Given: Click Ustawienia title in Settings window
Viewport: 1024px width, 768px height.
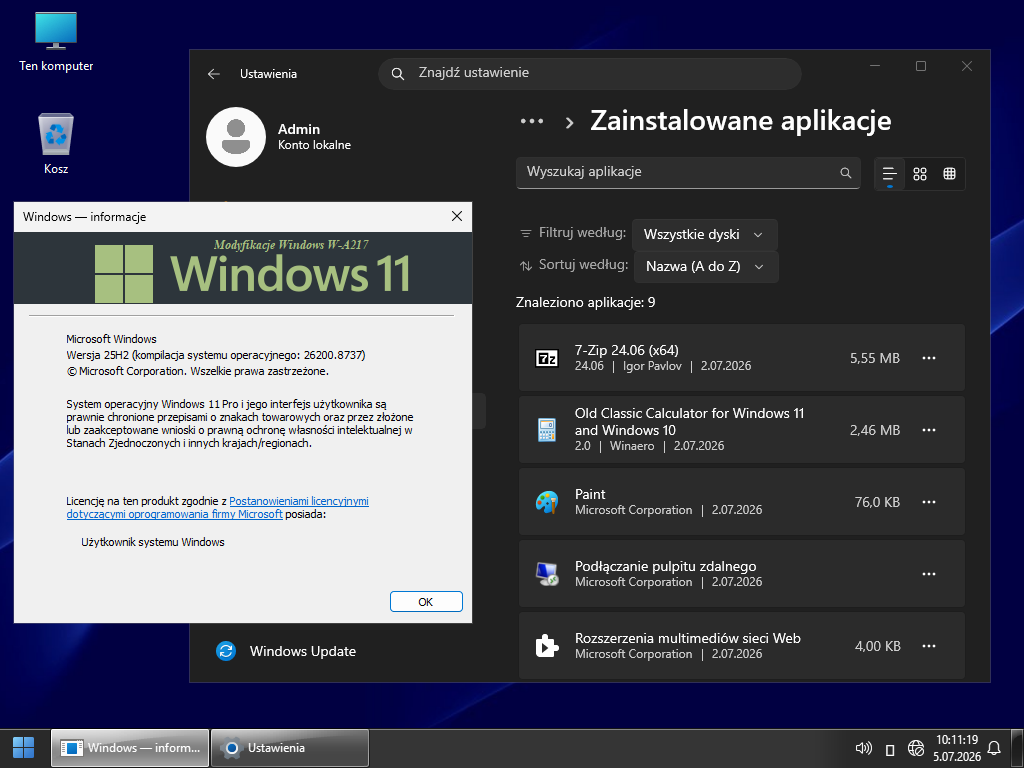Looking at the screenshot, I should tap(268, 74).
